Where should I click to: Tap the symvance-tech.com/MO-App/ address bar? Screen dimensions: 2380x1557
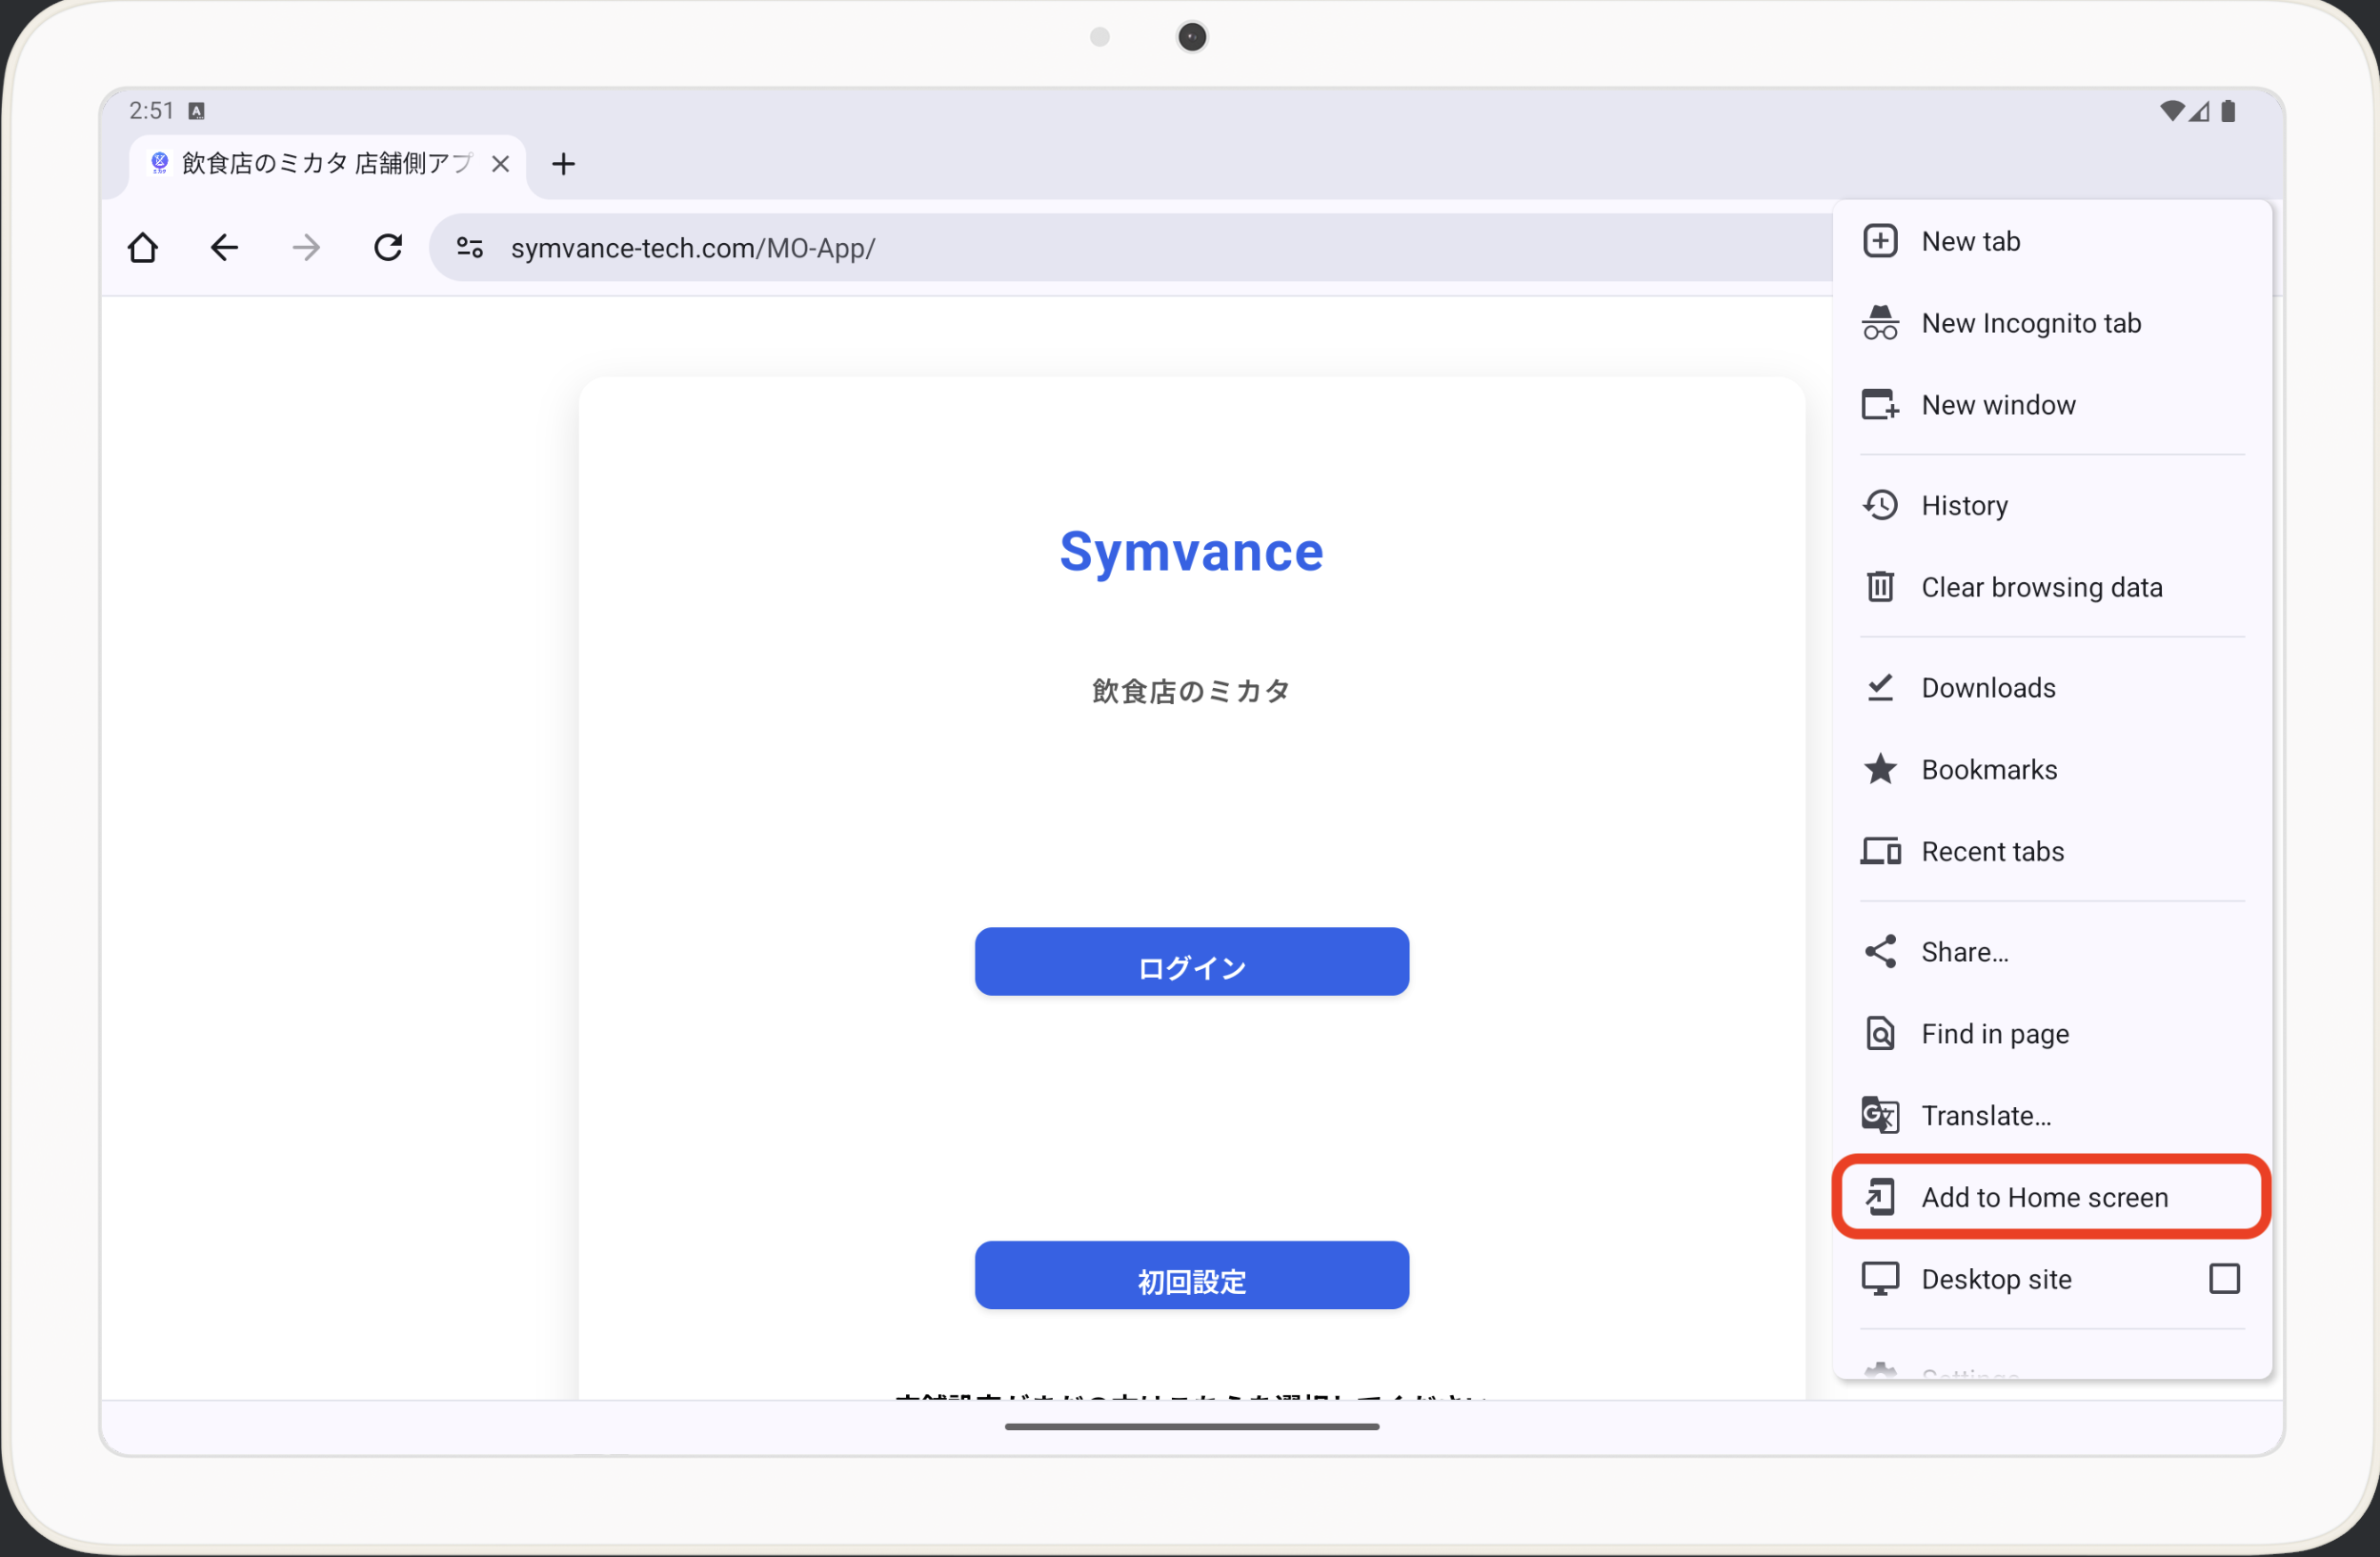tap(1130, 247)
